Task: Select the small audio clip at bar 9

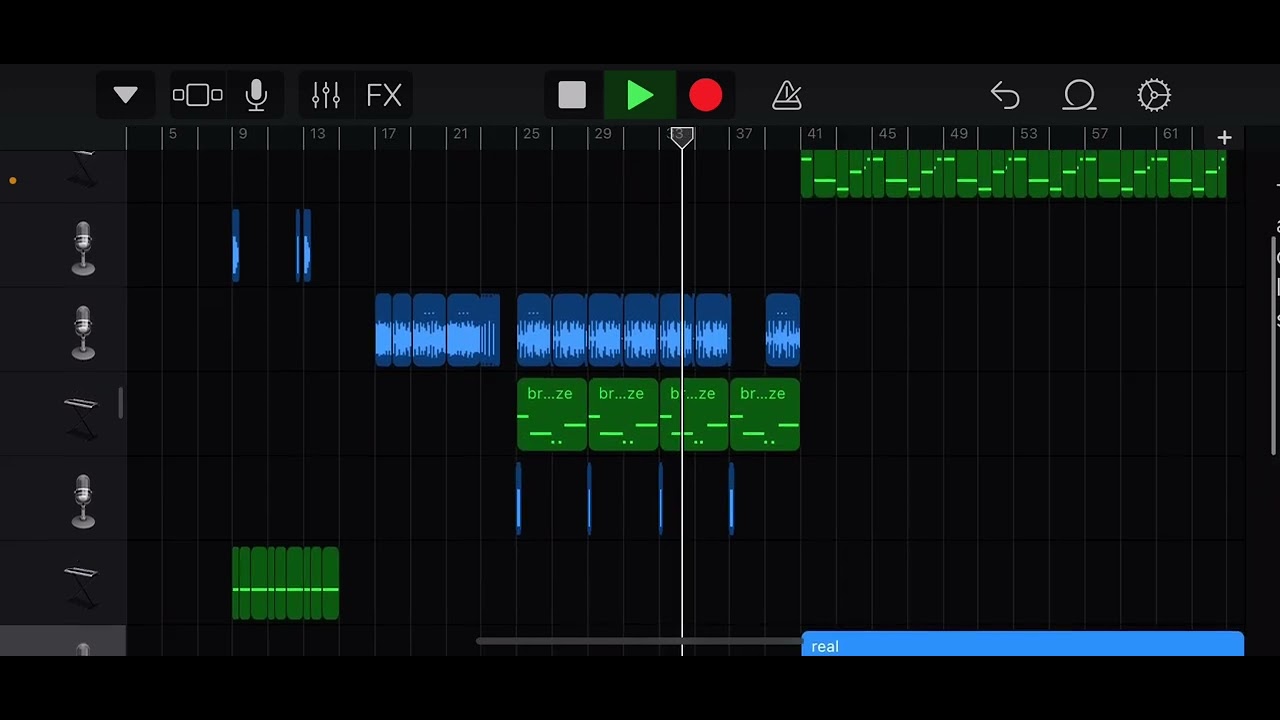Action: point(236,245)
